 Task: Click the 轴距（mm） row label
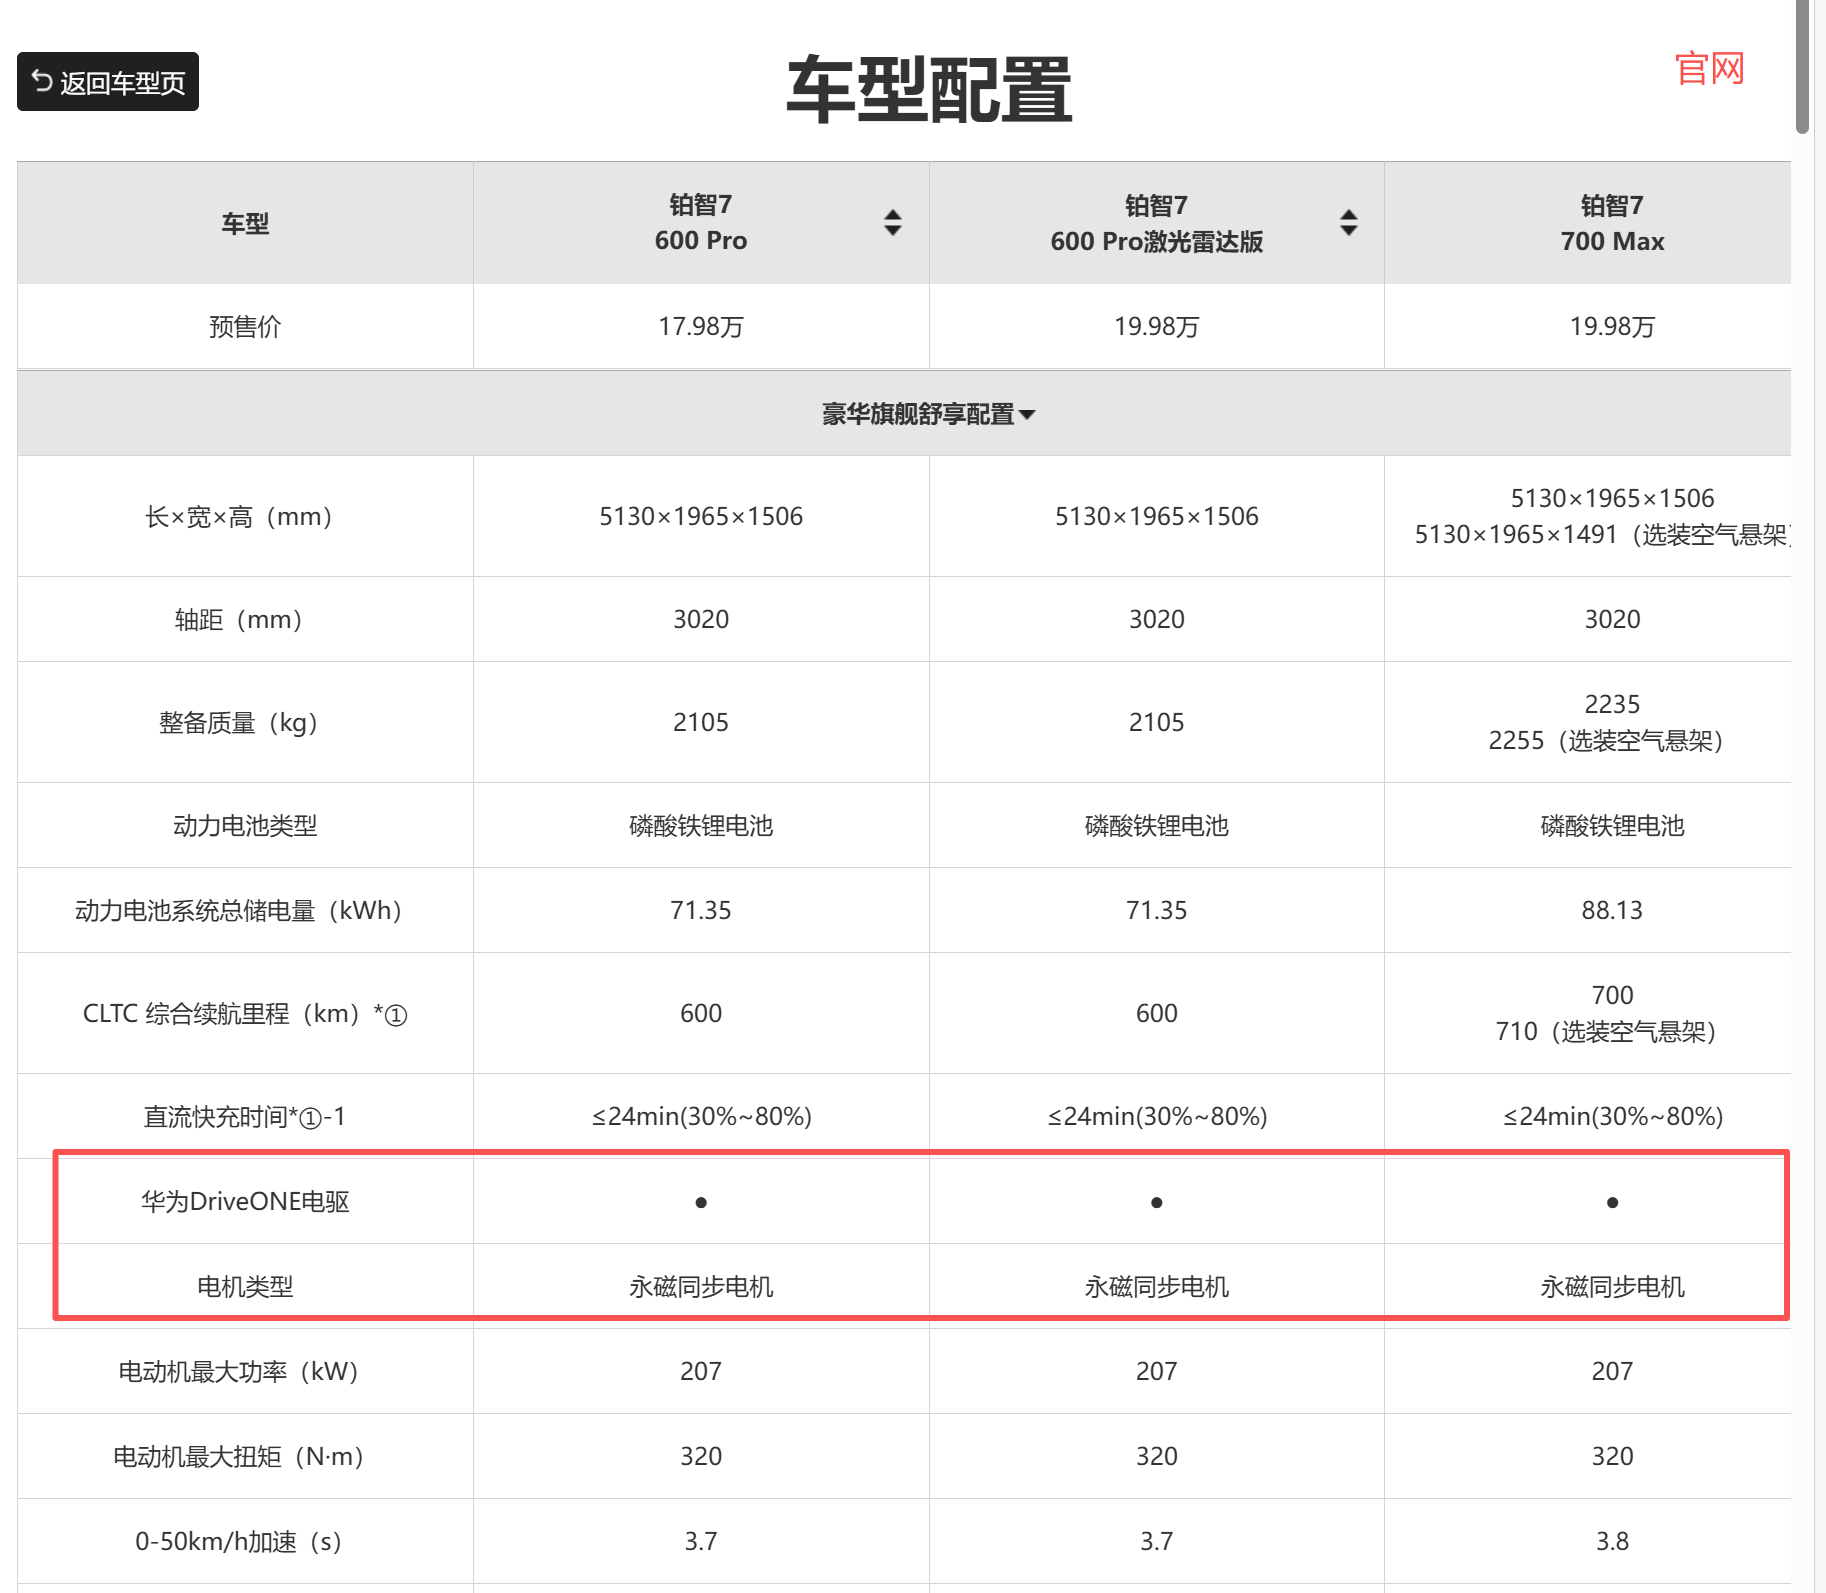[239, 620]
